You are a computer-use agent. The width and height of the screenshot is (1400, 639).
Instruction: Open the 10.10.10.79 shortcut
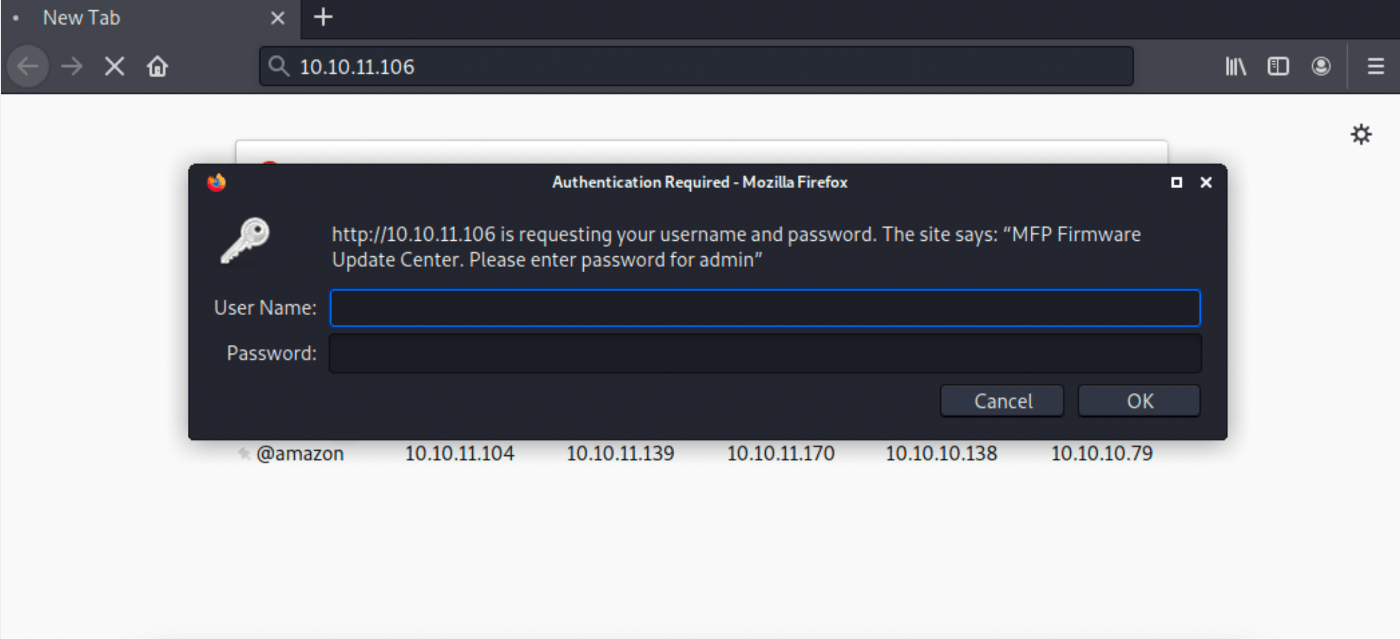coord(1101,453)
